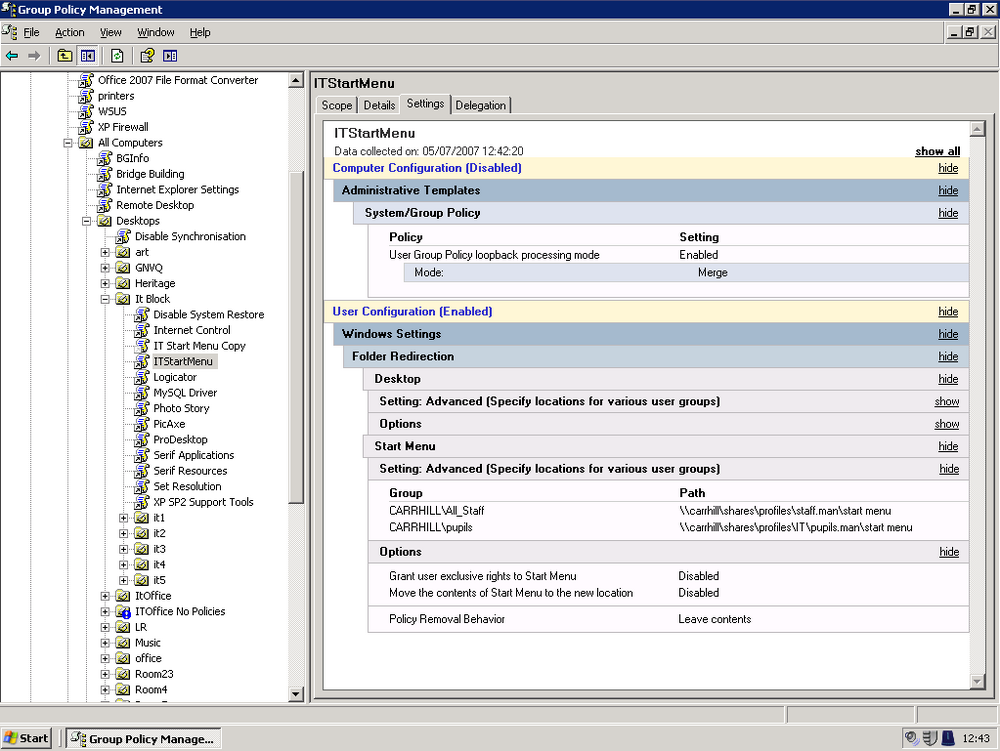Click the XP Firewall GPO icon
1000x751 pixels.
point(86,127)
